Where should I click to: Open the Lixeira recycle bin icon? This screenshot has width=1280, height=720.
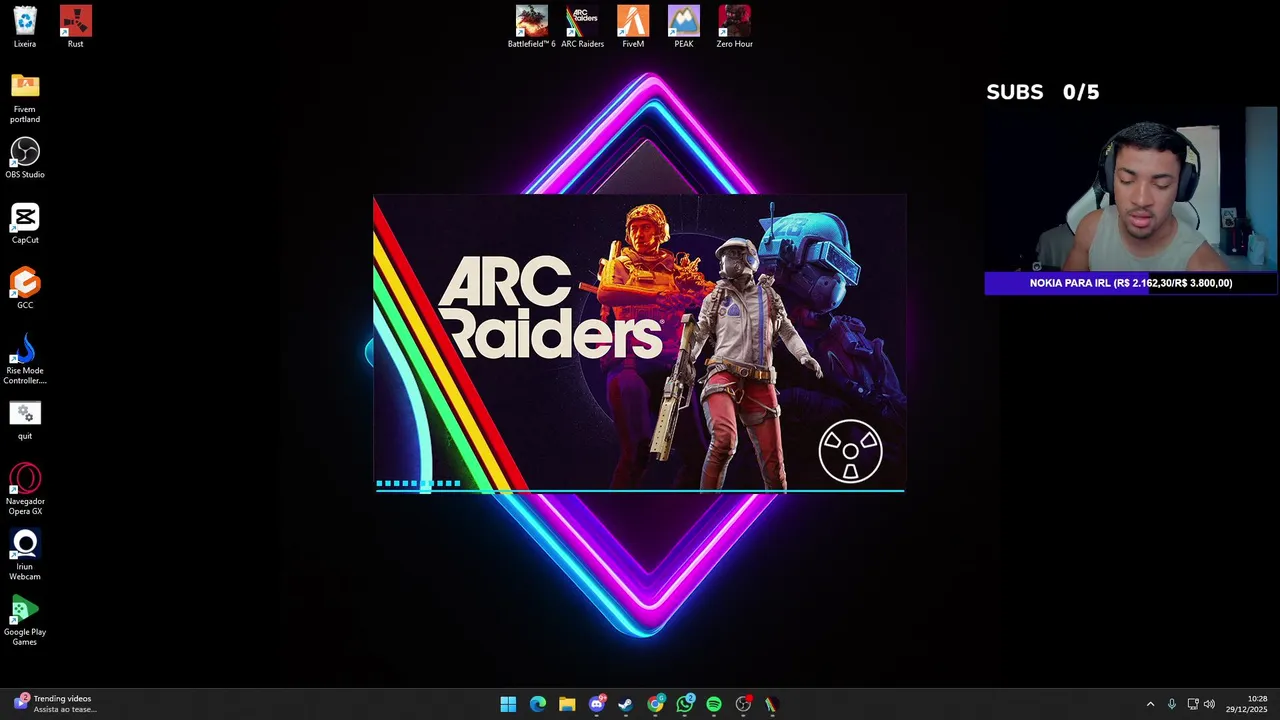[25, 27]
